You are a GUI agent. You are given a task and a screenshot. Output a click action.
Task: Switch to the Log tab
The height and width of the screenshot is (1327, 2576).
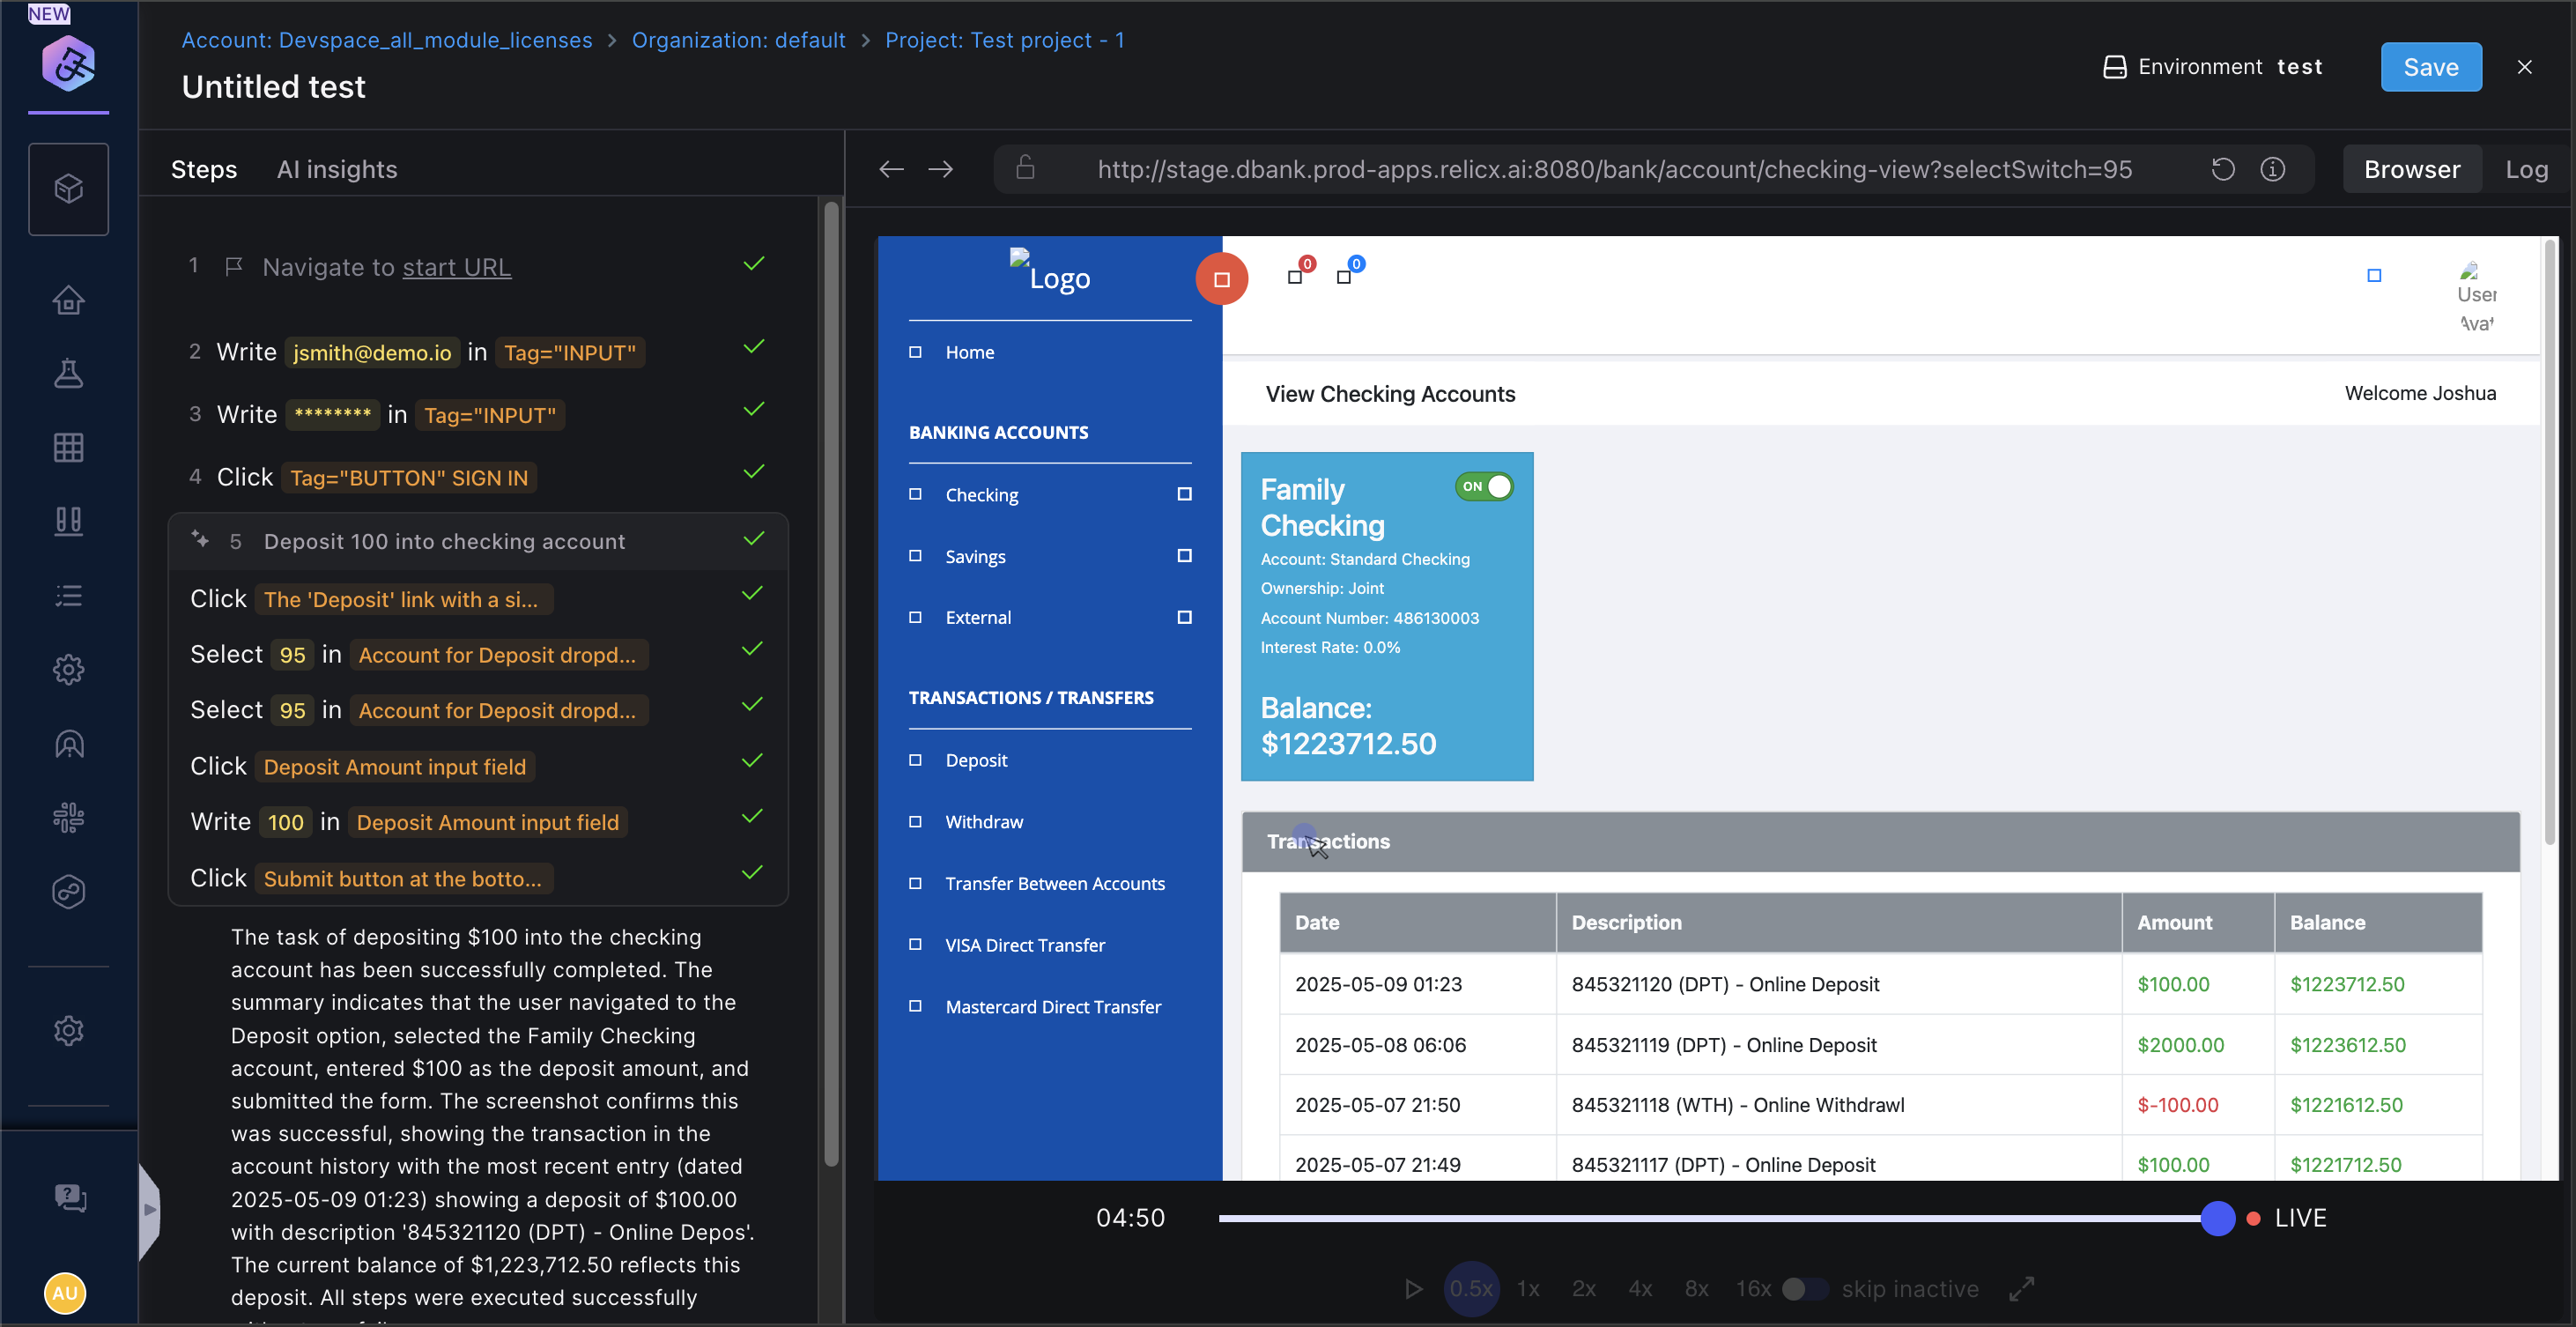pyautogui.click(x=2525, y=169)
